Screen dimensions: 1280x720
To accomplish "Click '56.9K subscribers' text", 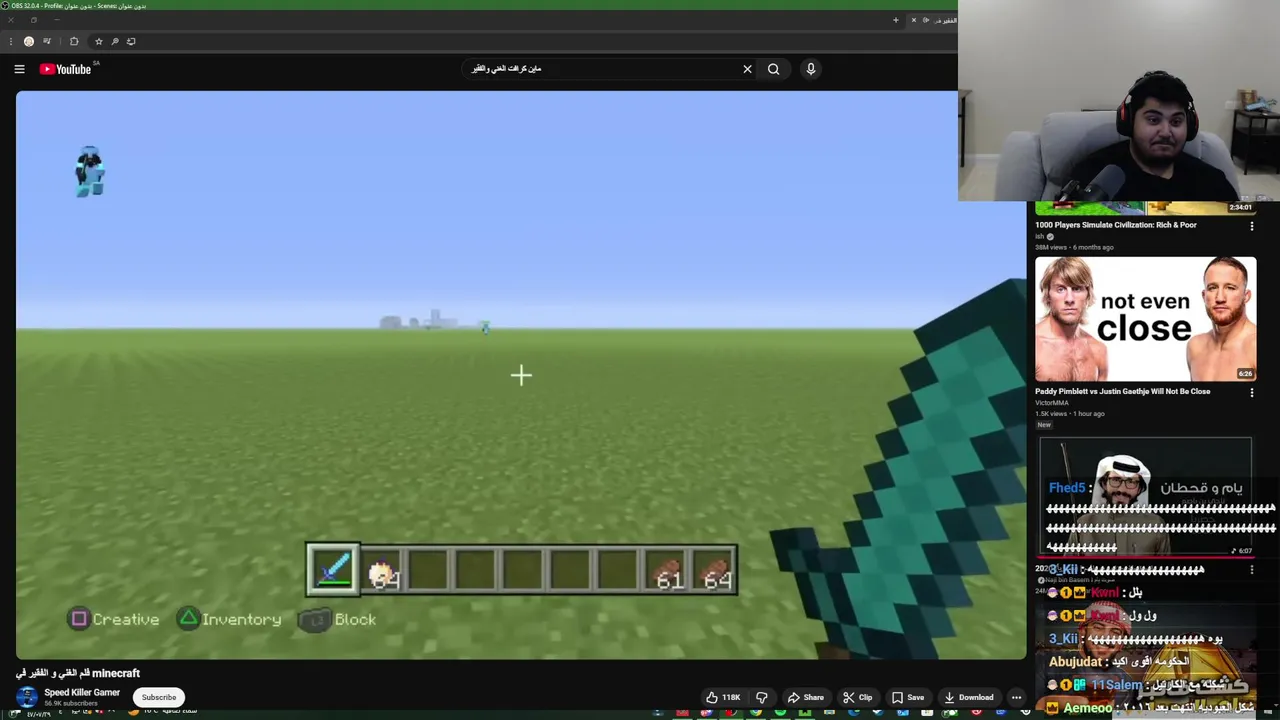I will pos(71,703).
